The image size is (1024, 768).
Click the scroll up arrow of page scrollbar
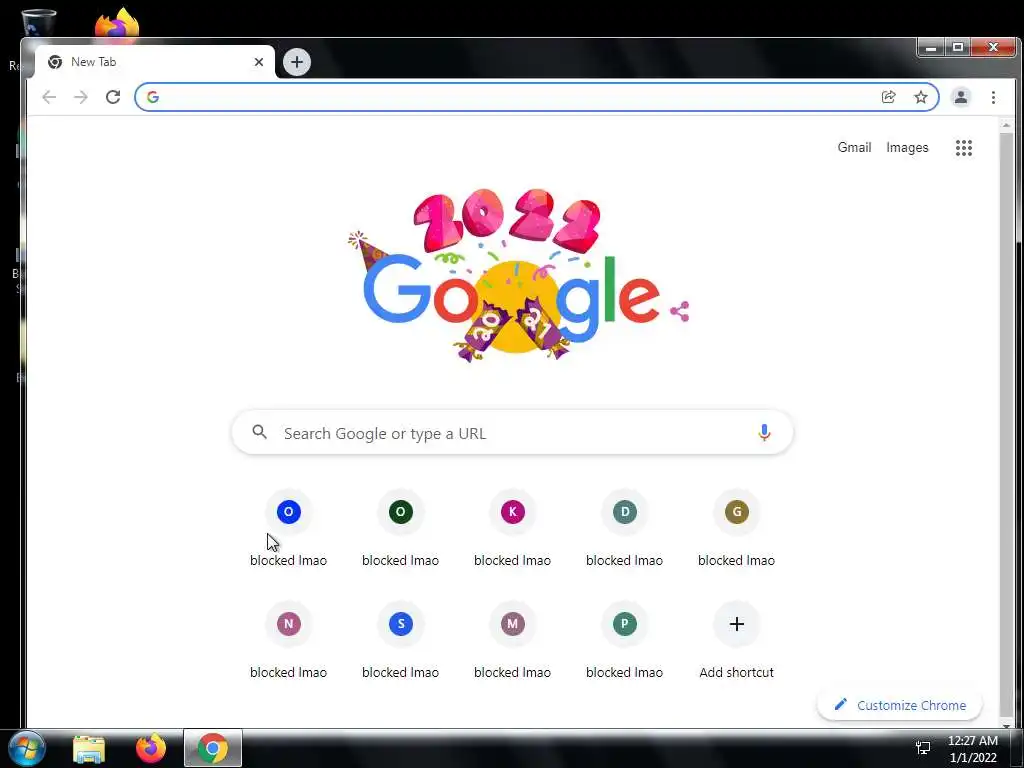point(1006,125)
